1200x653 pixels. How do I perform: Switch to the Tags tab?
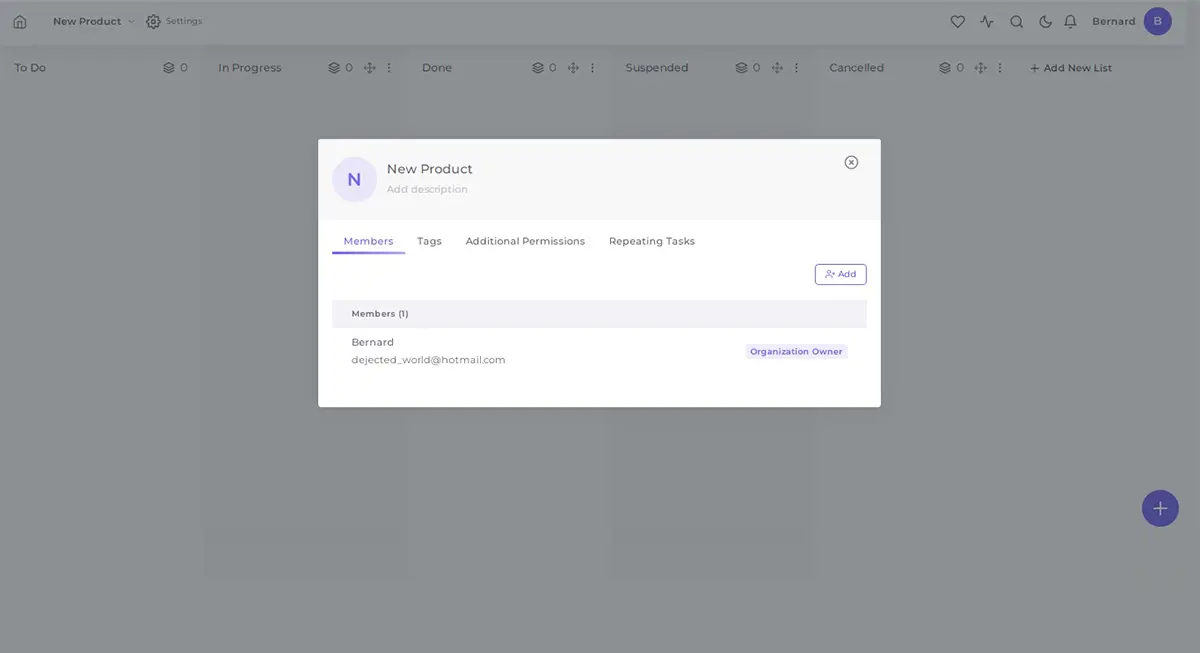(429, 241)
